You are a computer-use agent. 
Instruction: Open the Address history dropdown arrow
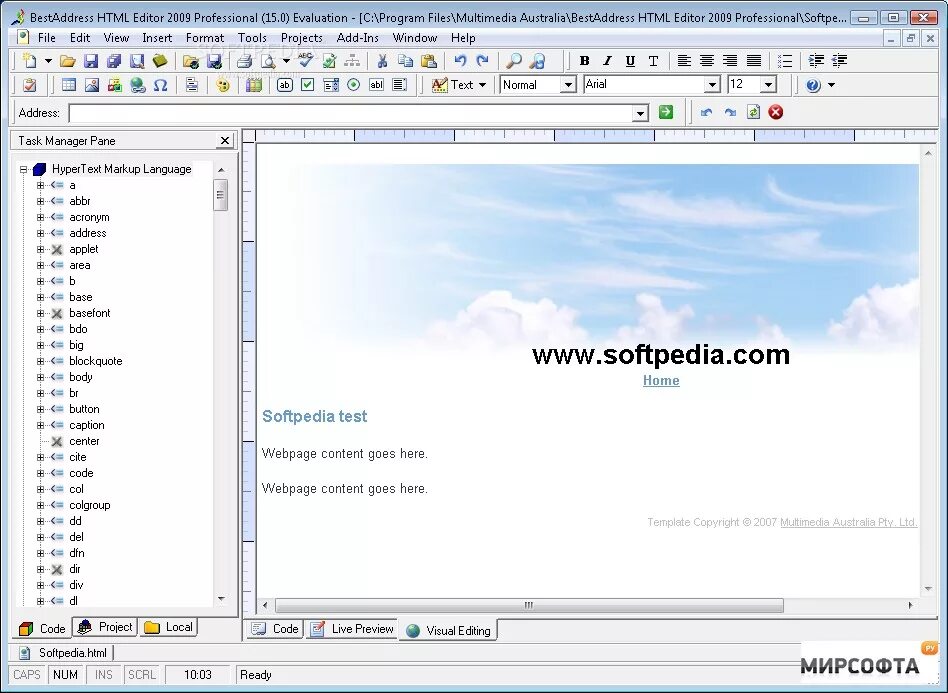[640, 113]
